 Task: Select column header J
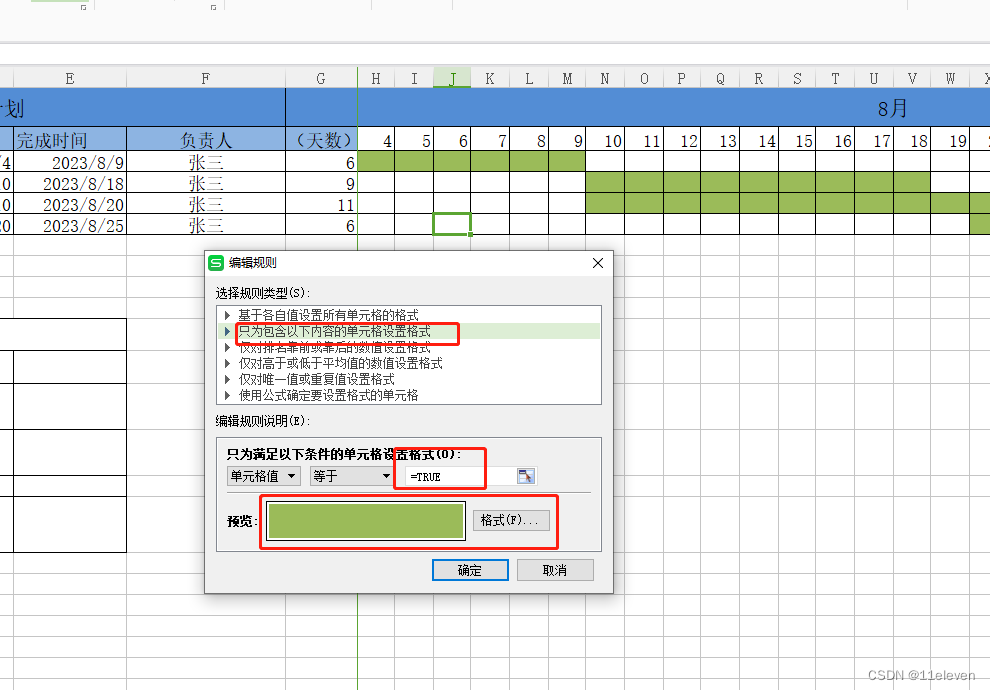(x=452, y=78)
